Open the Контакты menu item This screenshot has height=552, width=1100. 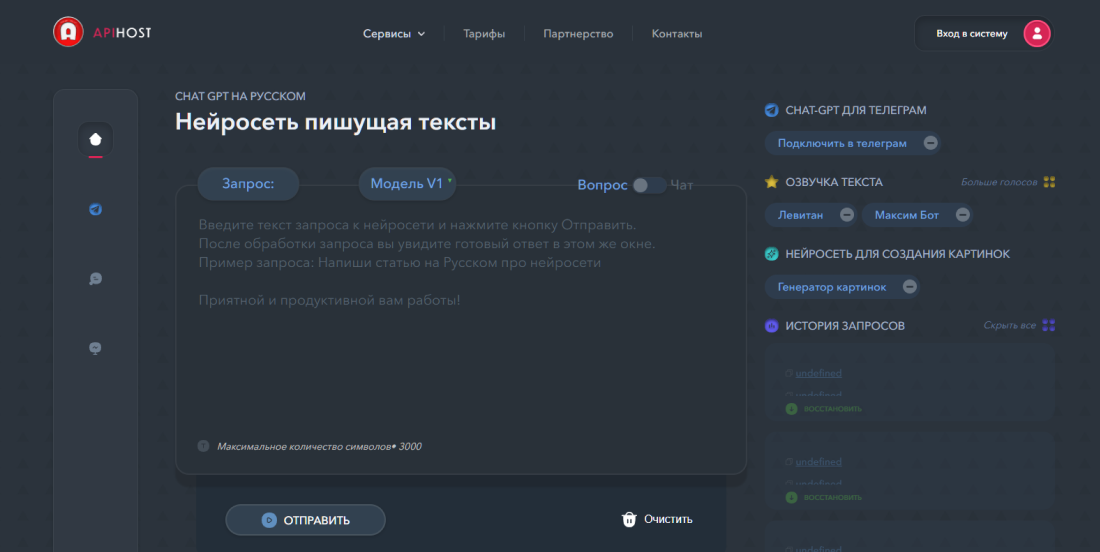(x=677, y=34)
